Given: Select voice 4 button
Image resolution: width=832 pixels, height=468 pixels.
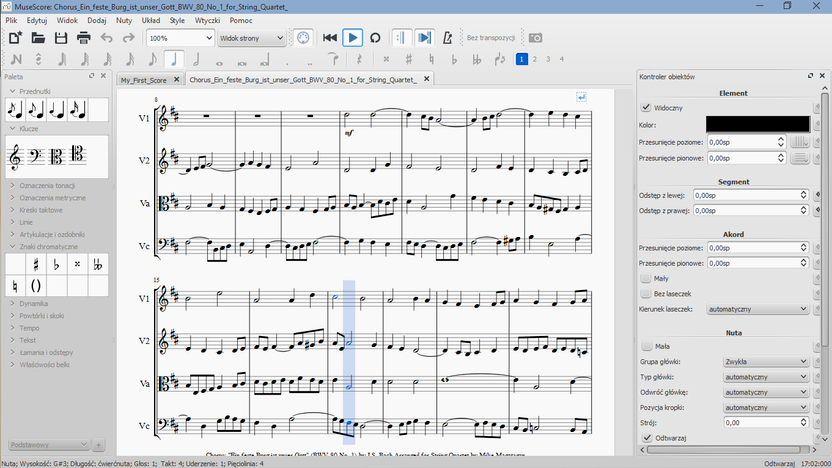Looking at the screenshot, I should tap(561, 59).
